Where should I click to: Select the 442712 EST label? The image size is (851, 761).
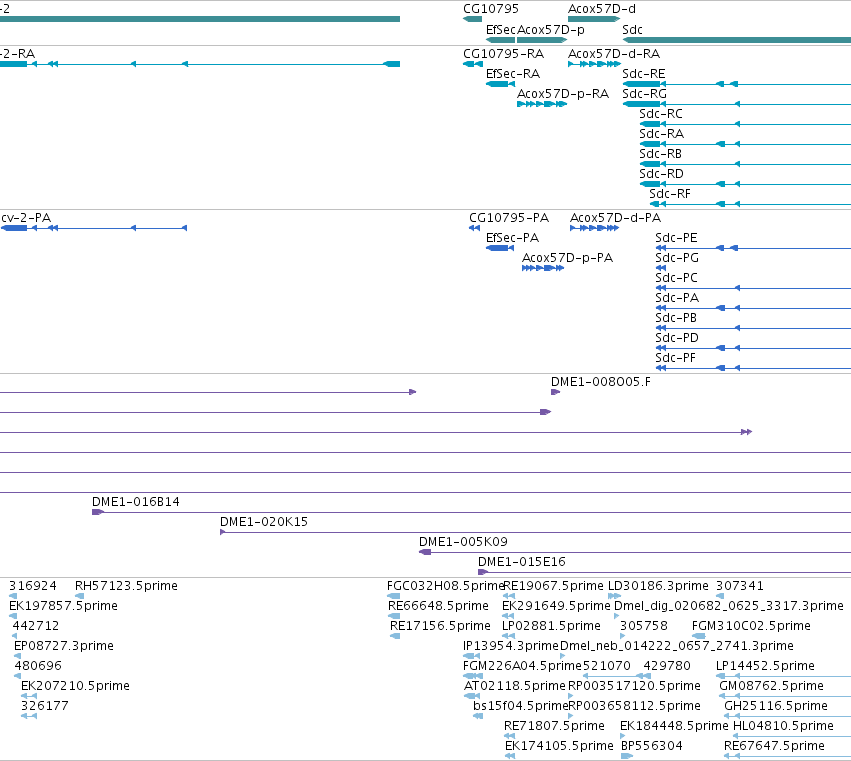coord(35,626)
